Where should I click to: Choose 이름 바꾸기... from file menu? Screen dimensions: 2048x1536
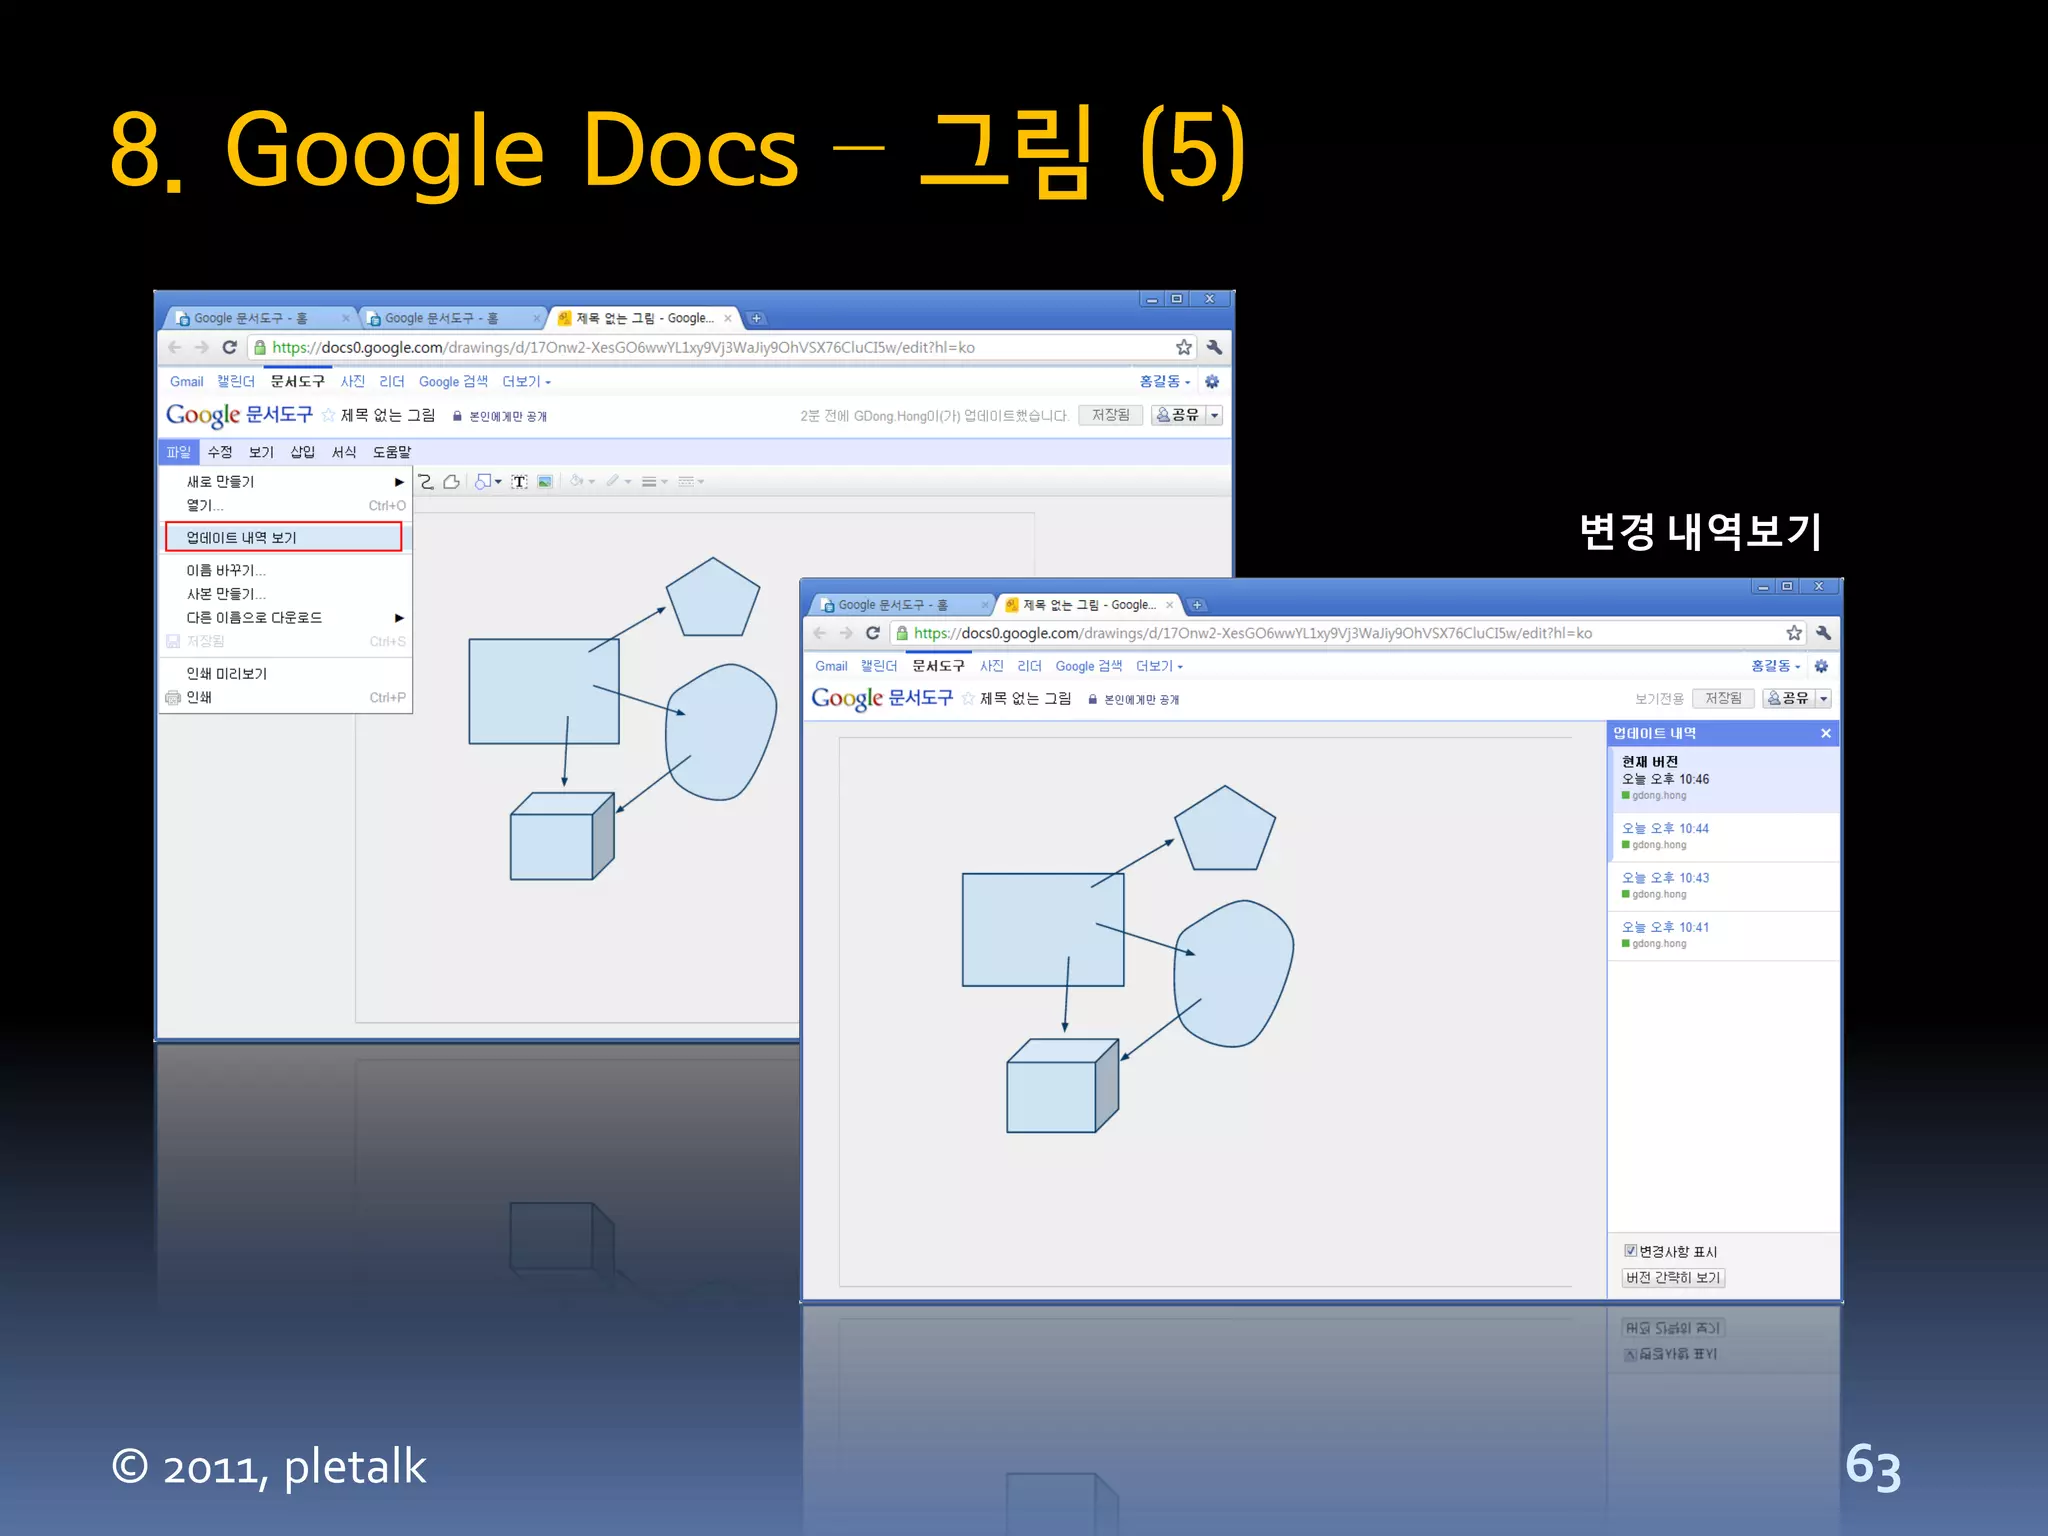(x=286, y=570)
